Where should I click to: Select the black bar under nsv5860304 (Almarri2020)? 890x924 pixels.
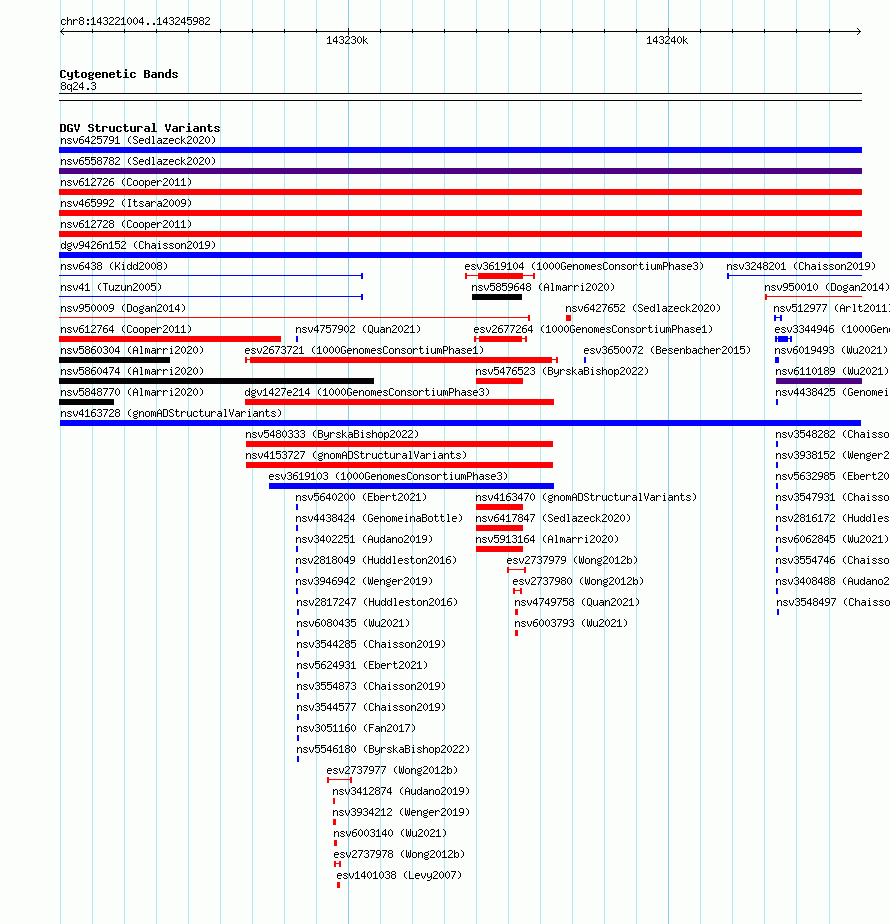click(x=114, y=360)
